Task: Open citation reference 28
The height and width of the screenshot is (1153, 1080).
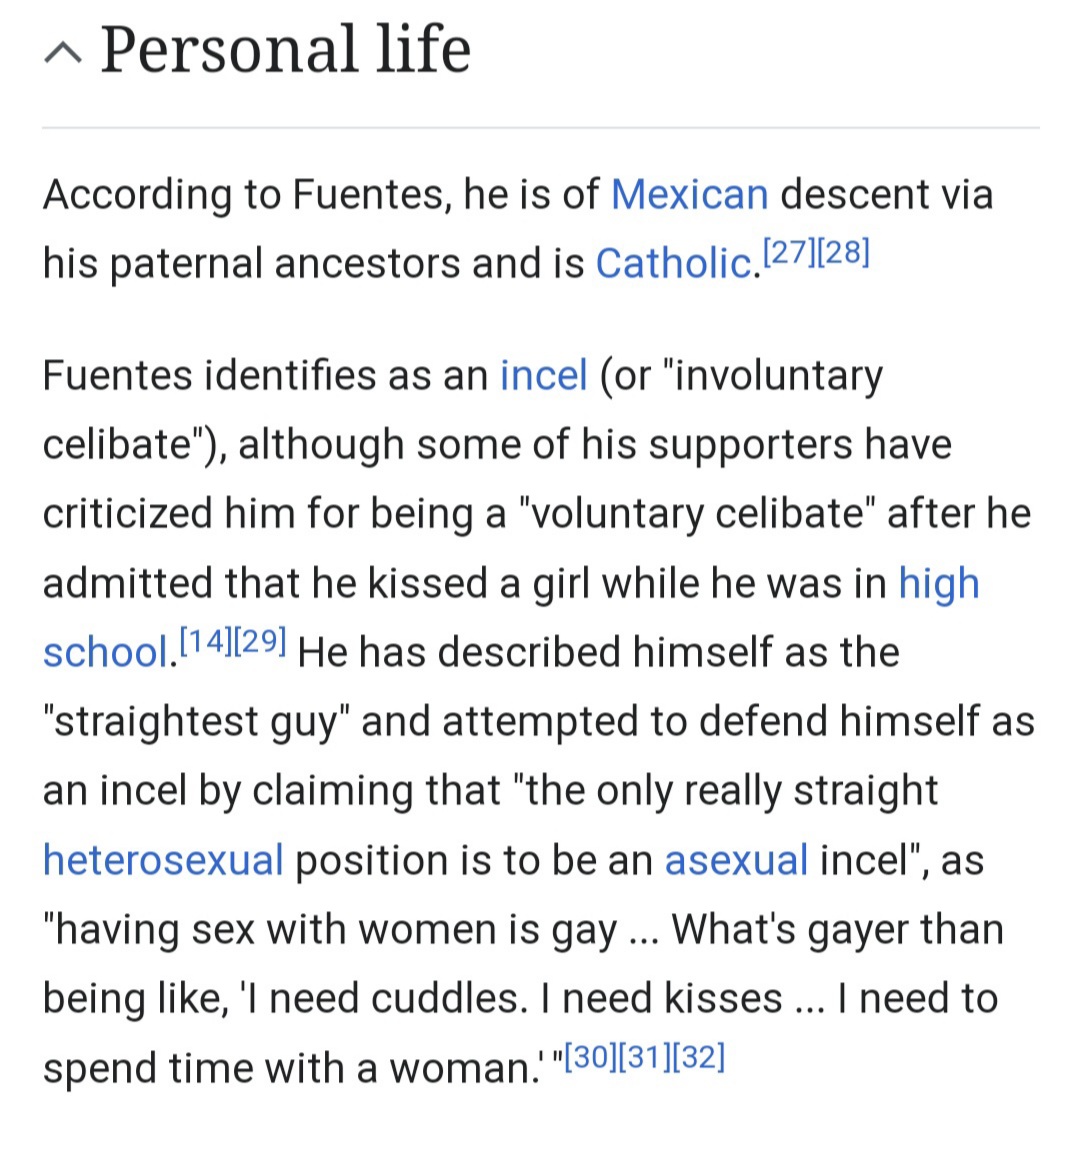Action: [x=843, y=252]
